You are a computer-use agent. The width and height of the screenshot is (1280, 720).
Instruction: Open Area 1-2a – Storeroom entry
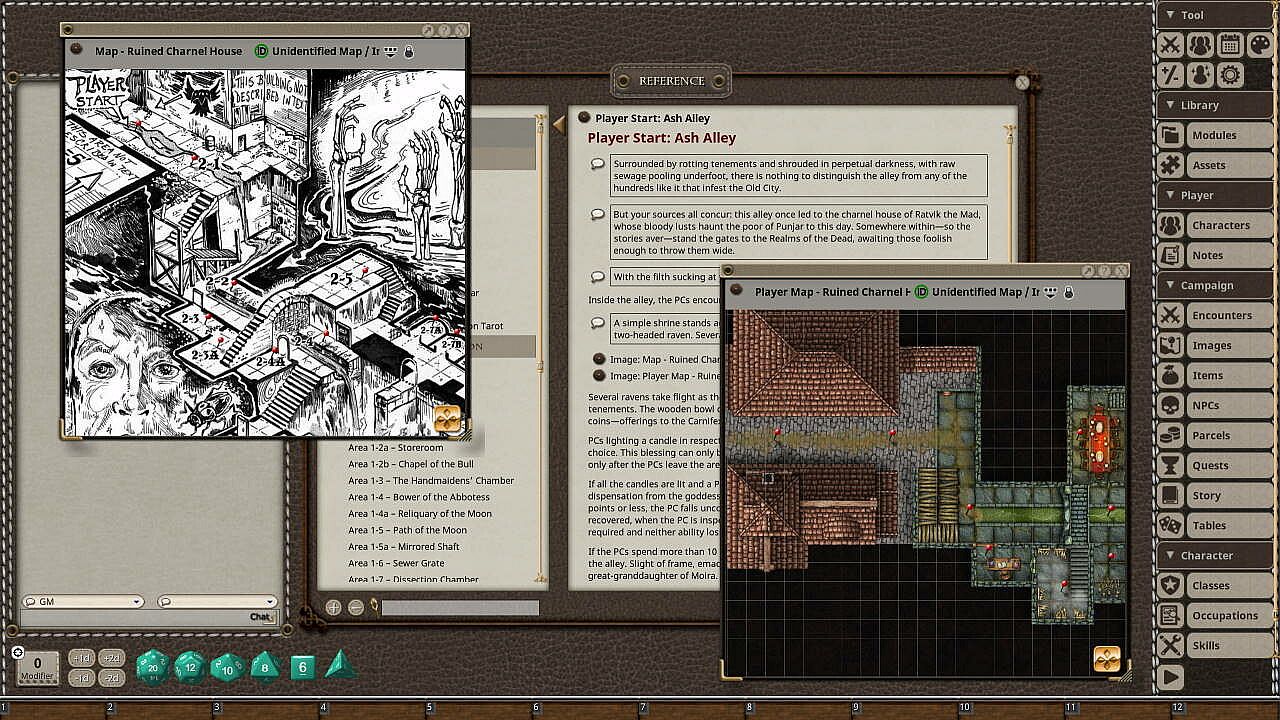click(395, 448)
